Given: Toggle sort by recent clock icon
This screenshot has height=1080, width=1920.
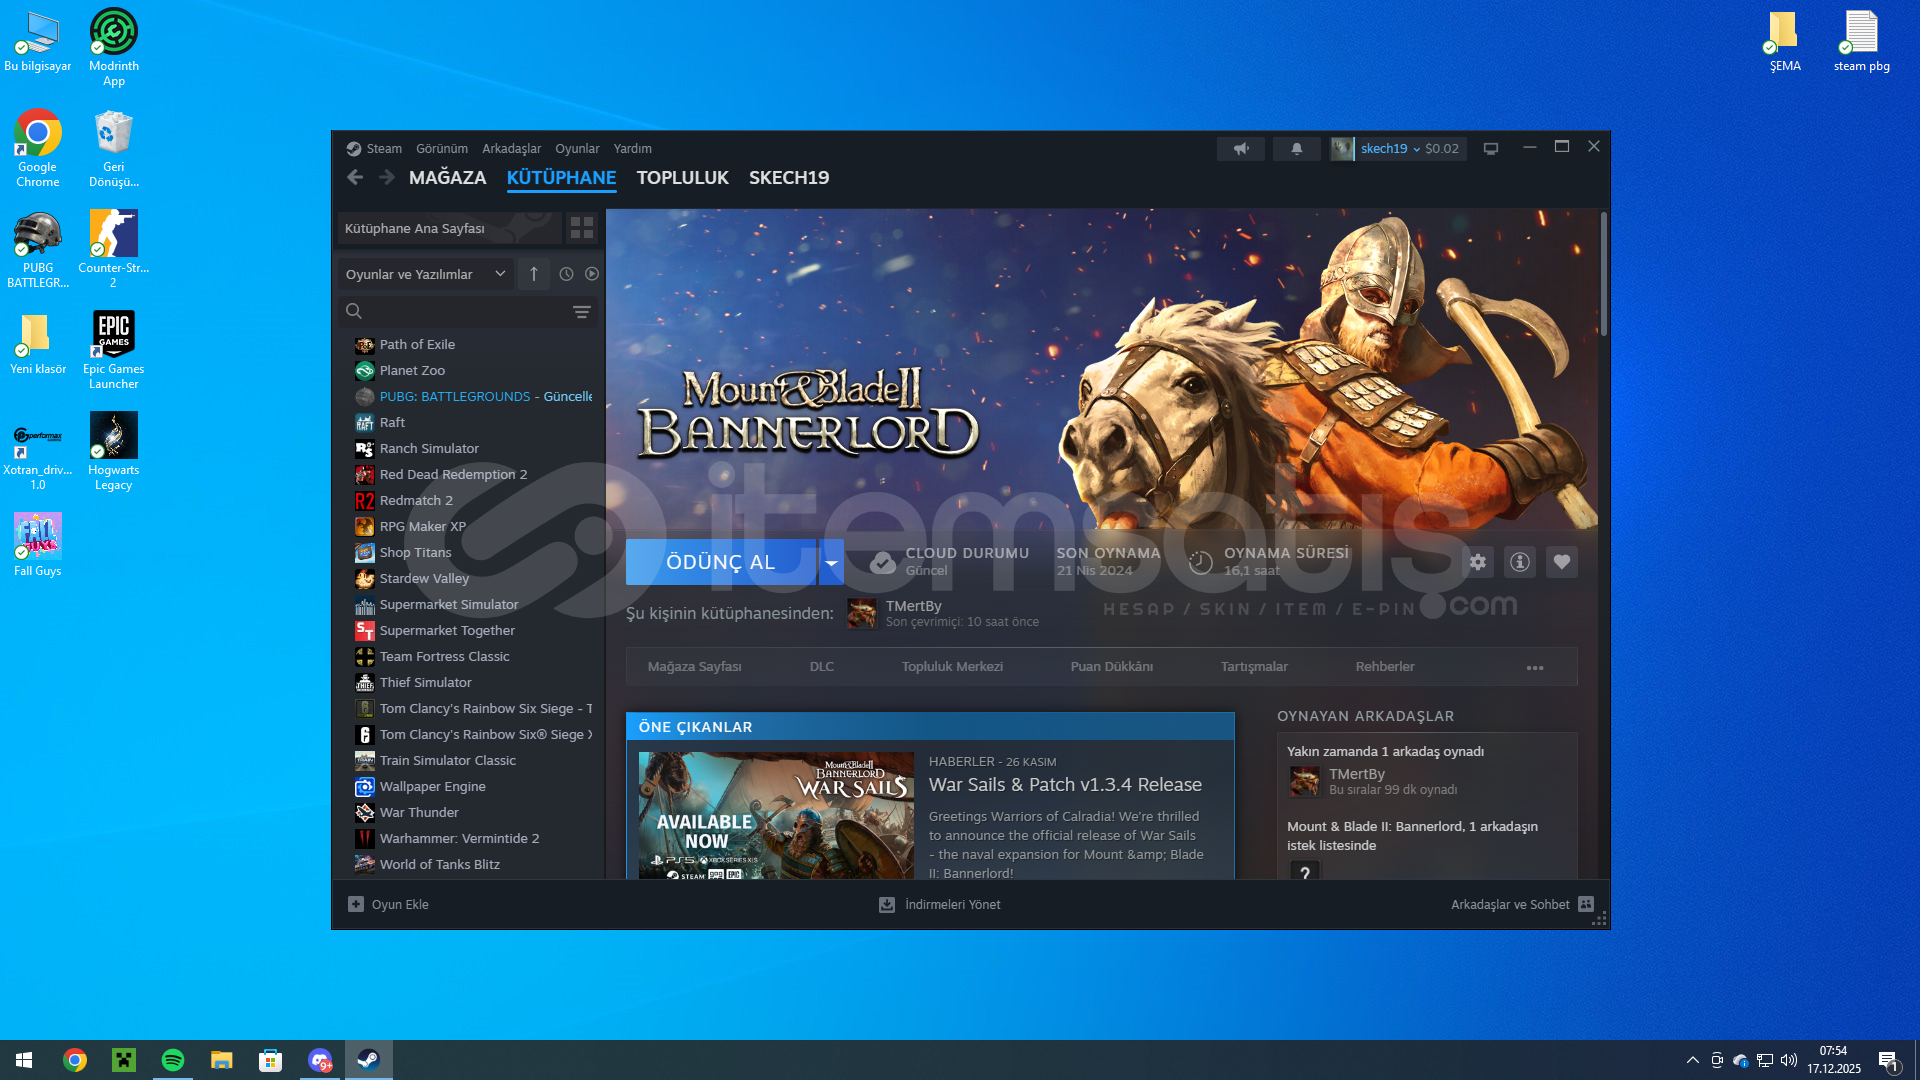Looking at the screenshot, I should (566, 274).
